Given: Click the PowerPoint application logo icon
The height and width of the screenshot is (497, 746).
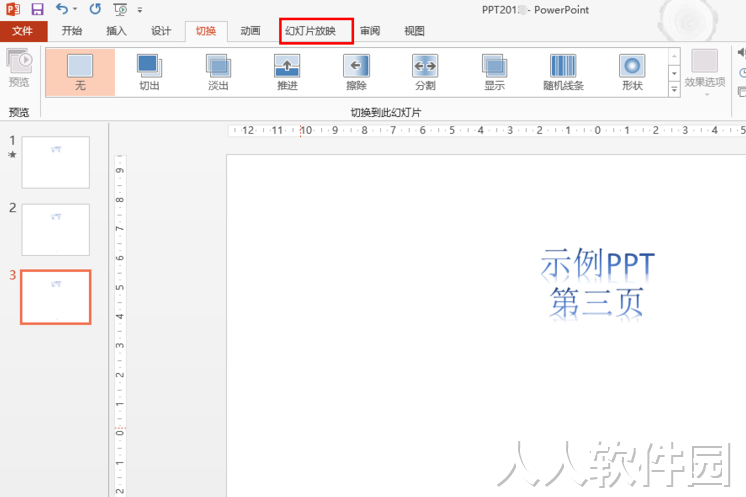Looking at the screenshot, I should [x=13, y=9].
